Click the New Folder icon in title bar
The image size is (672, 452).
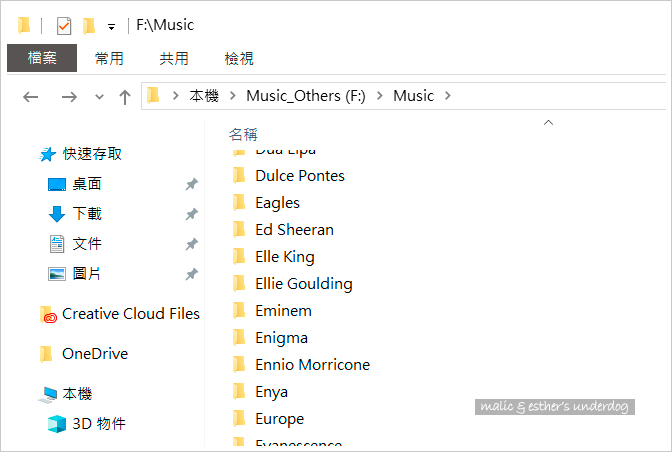point(89,26)
